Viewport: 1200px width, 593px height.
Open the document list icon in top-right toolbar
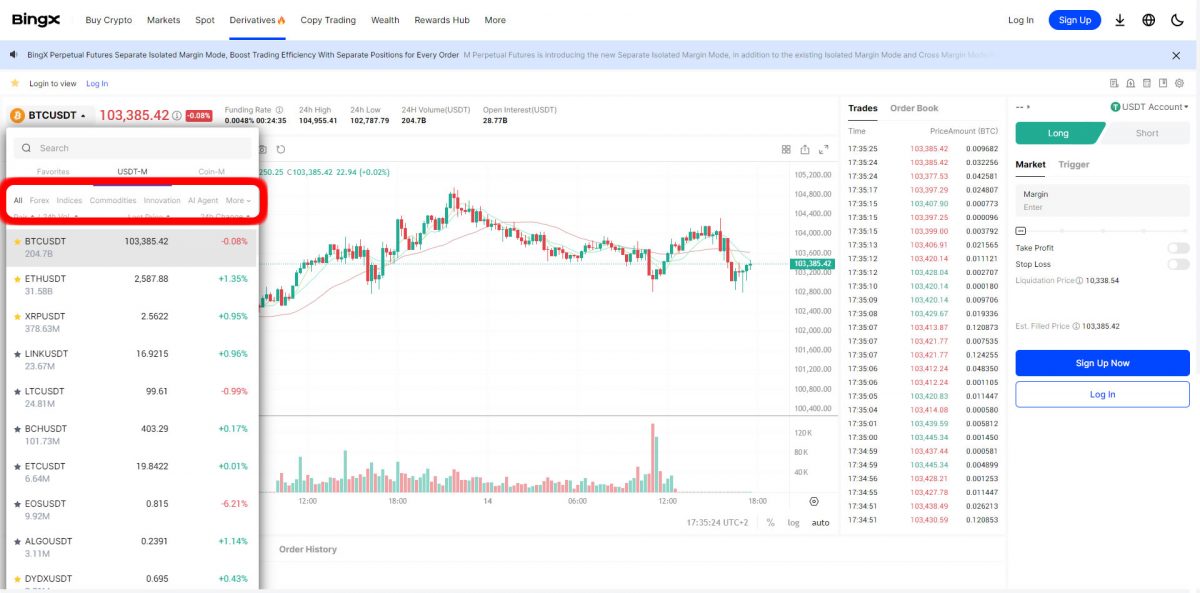(1114, 83)
